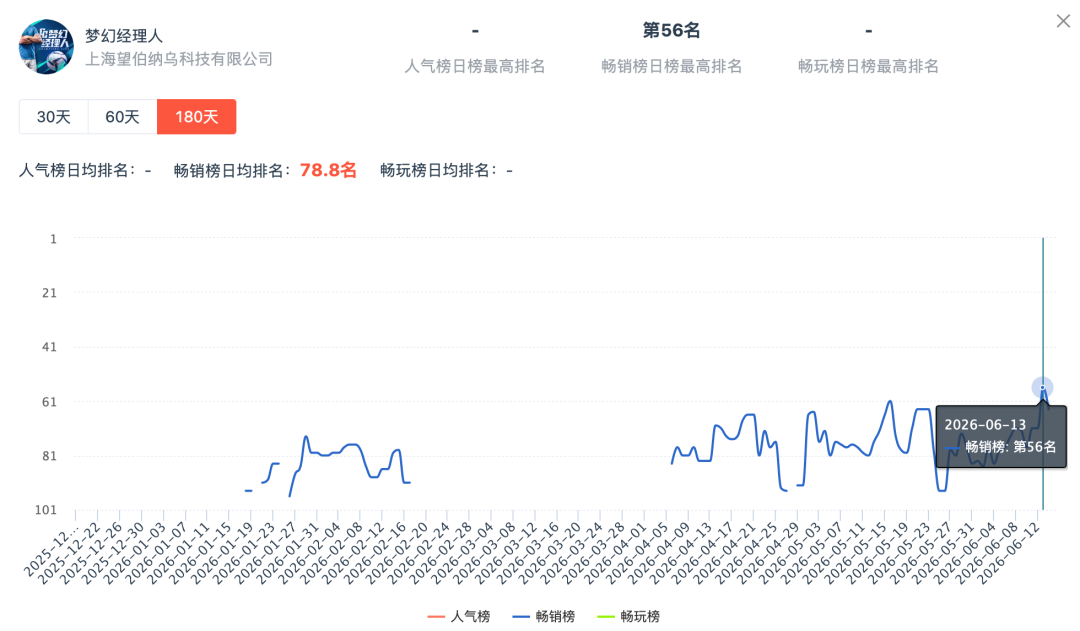Toggle the 畅销榜 legend series
The height and width of the screenshot is (631, 1080).
(x=543, y=616)
